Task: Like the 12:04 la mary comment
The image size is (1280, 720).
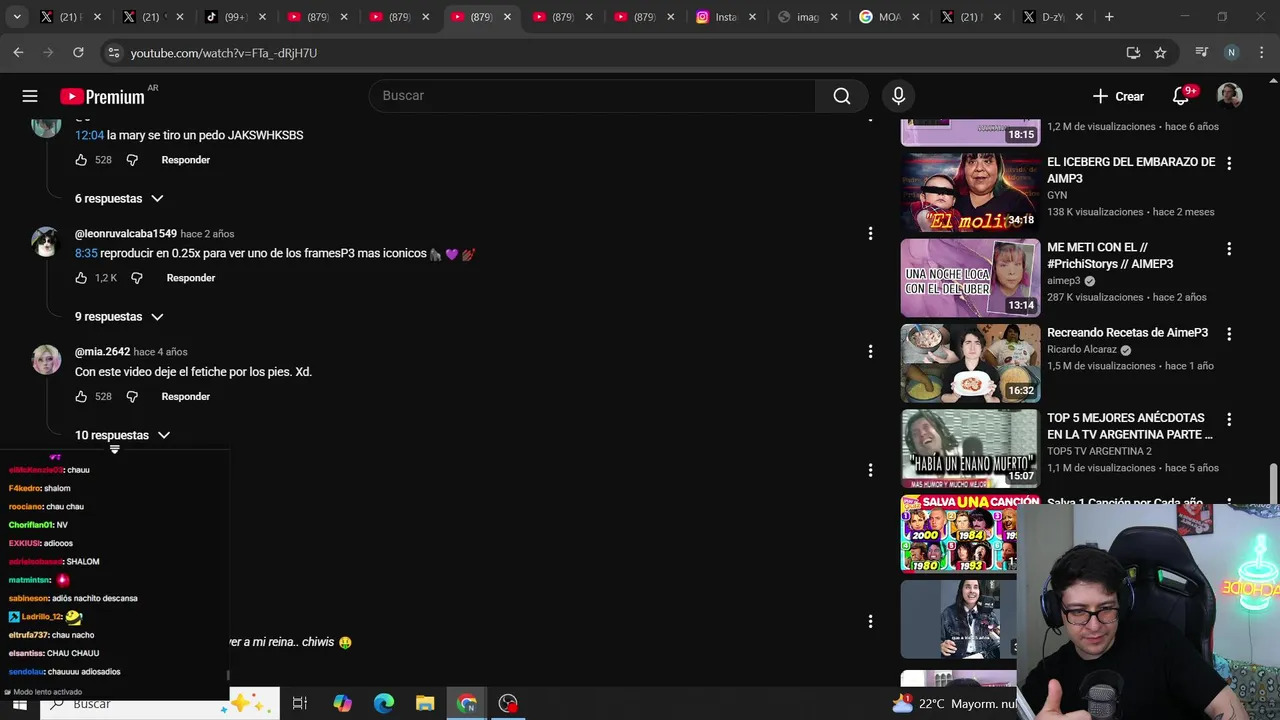Action: (x=81, y=160)
